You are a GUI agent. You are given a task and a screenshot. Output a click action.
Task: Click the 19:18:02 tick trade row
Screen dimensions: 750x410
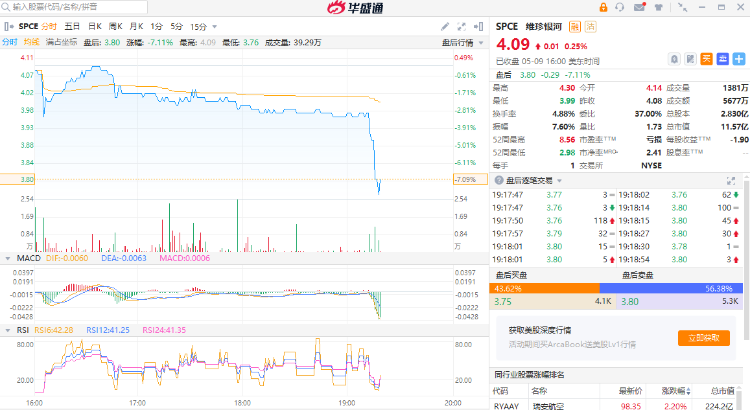[x=679, y=195]
